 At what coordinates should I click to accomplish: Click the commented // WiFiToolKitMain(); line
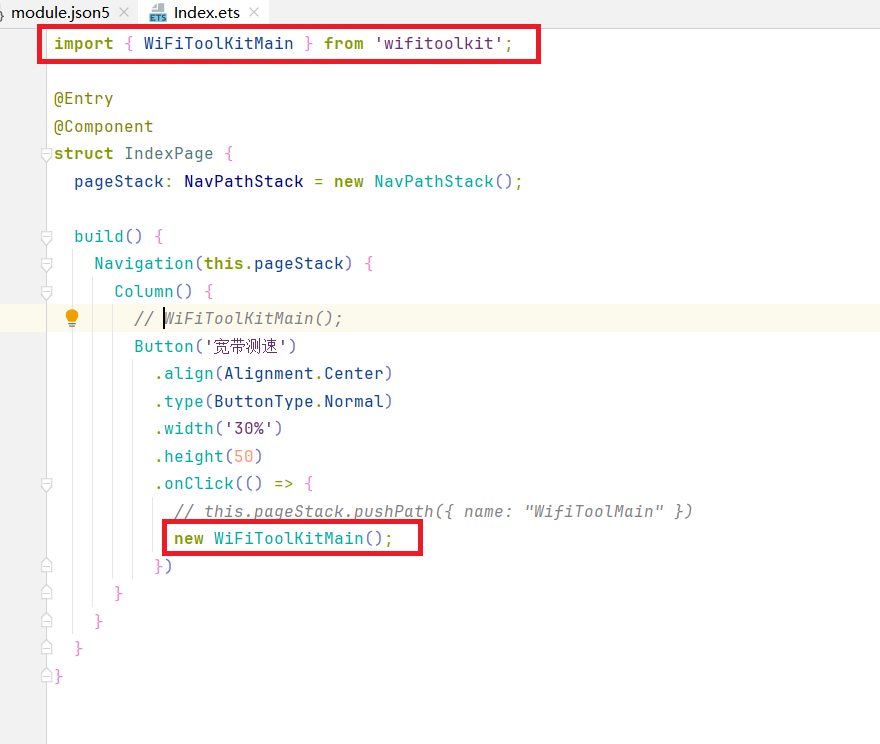pyautogui.click(x=238, y=319)
